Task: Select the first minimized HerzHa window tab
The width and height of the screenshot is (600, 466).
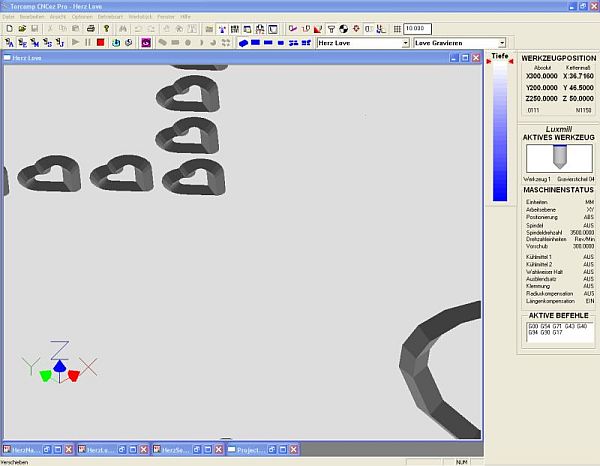Action: point(22,450)
